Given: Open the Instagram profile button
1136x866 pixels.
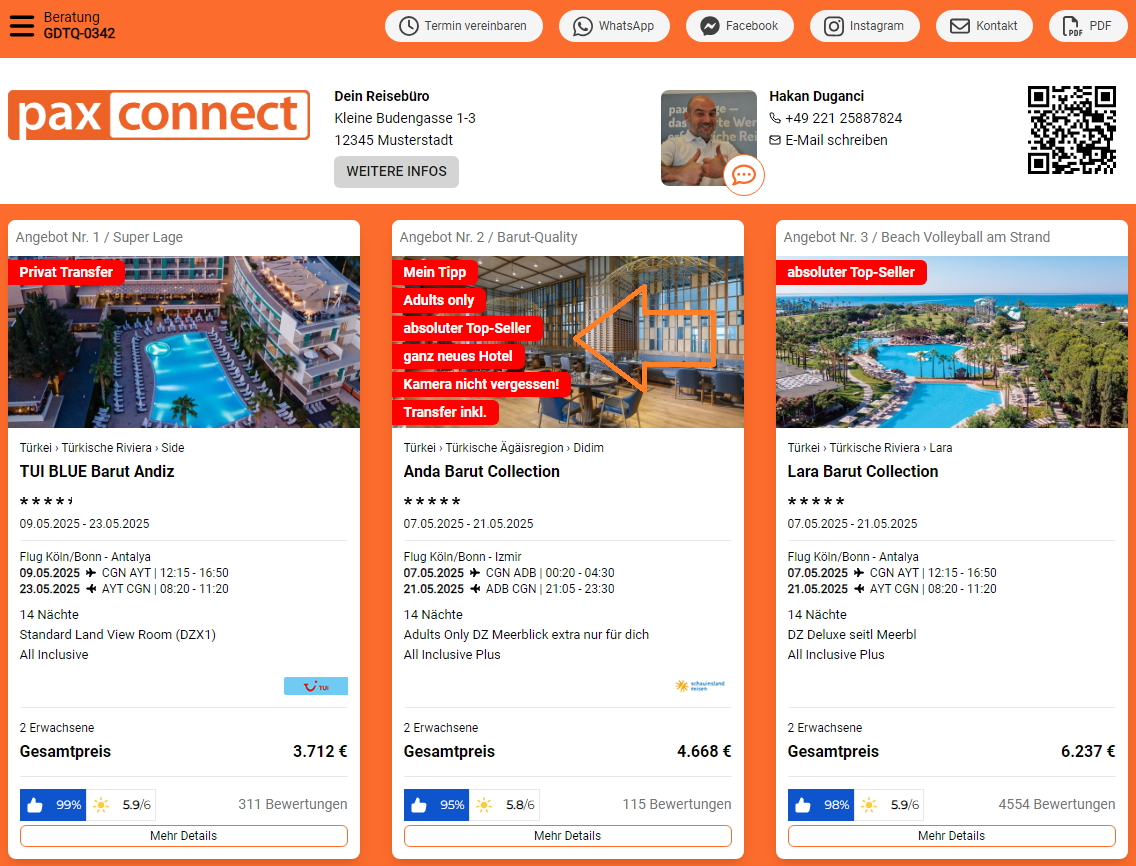Looking at the screenshot, I should (864, 26).
